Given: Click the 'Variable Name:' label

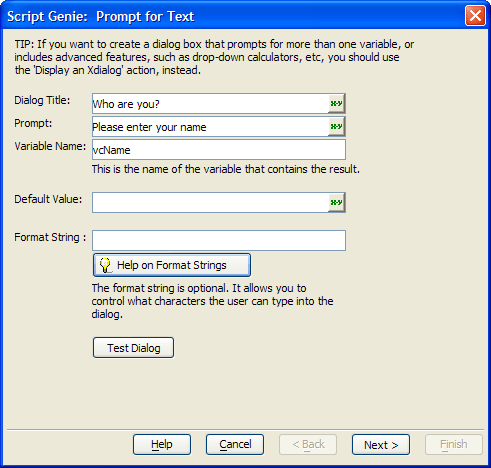Looking at the screenshot, I should coord(50,146).
